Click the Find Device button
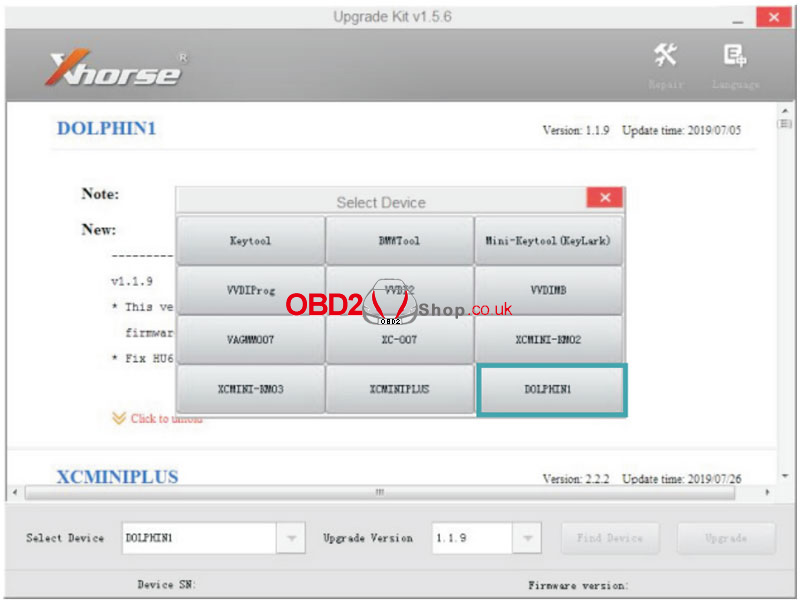Viewport: 800px width, 603px height. tap(610, 538)
